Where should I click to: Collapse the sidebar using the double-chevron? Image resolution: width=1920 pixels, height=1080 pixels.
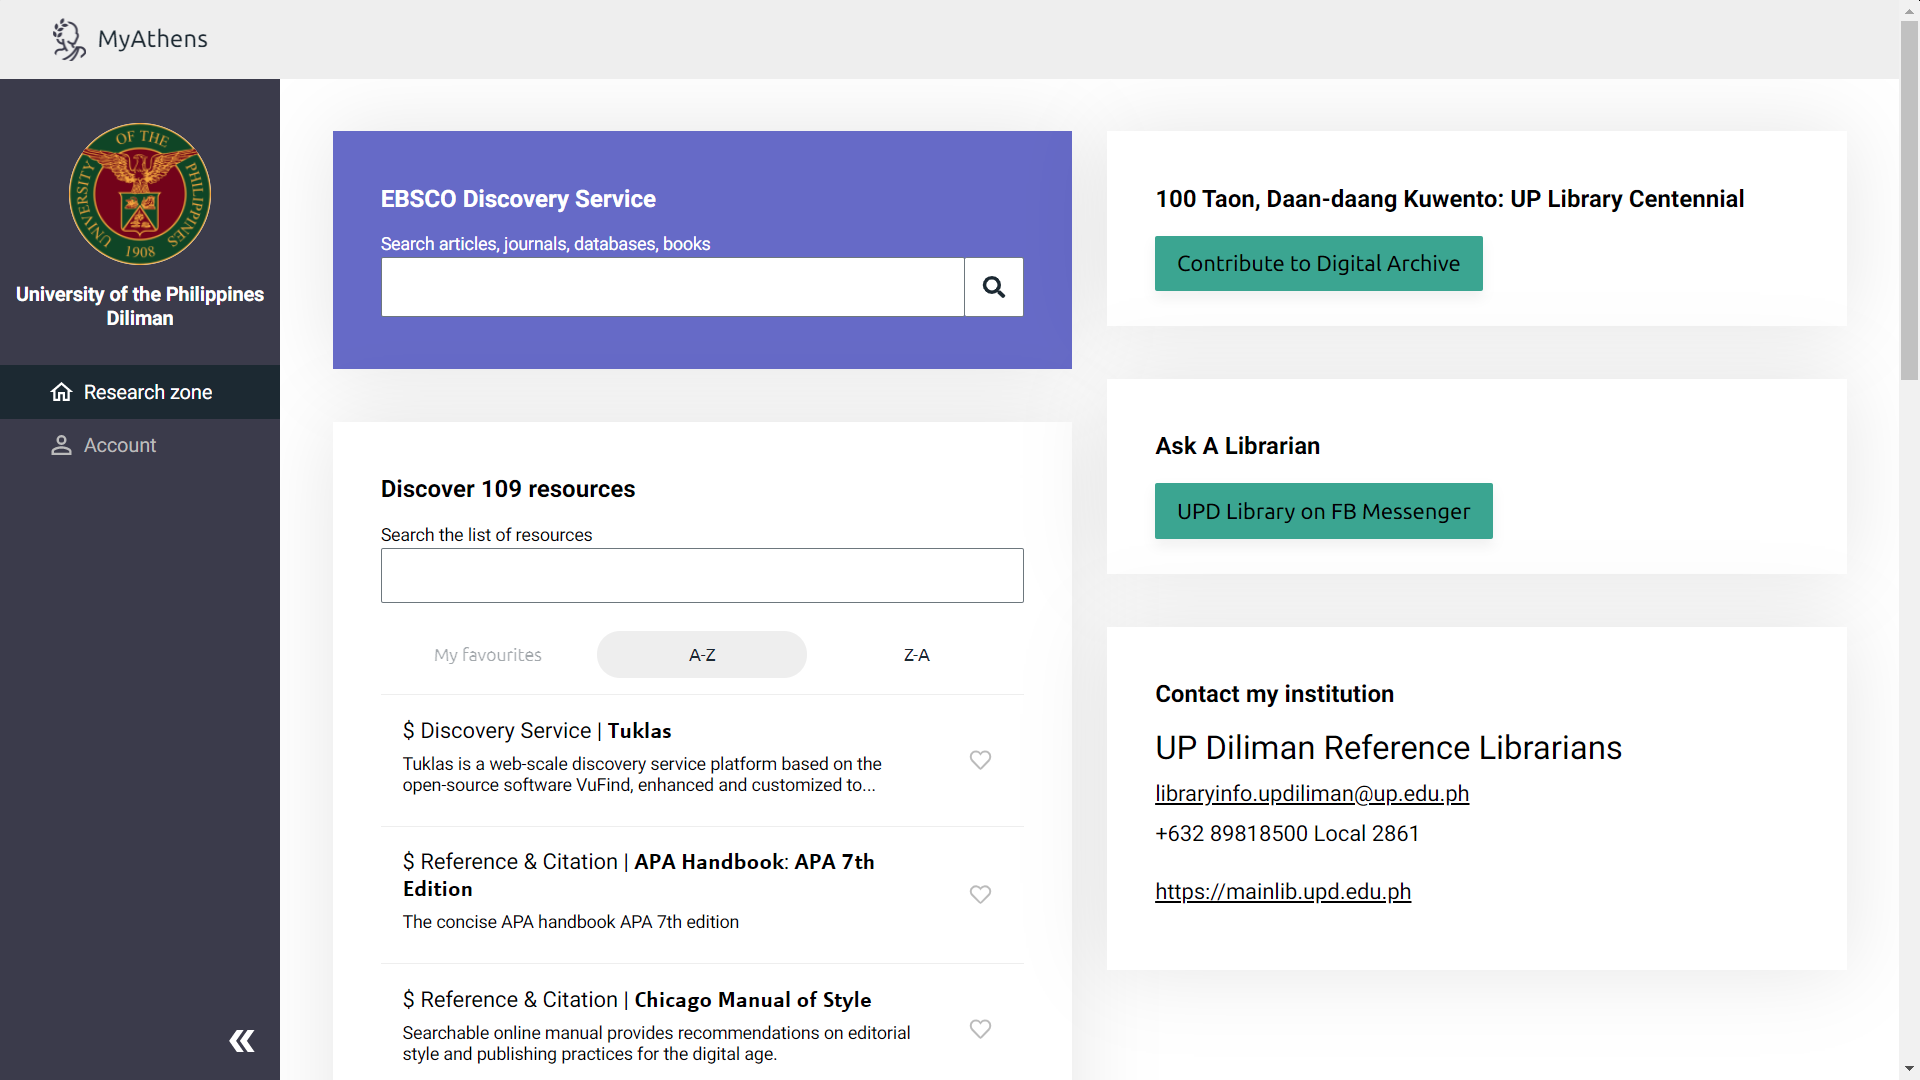click(241, 1040)
